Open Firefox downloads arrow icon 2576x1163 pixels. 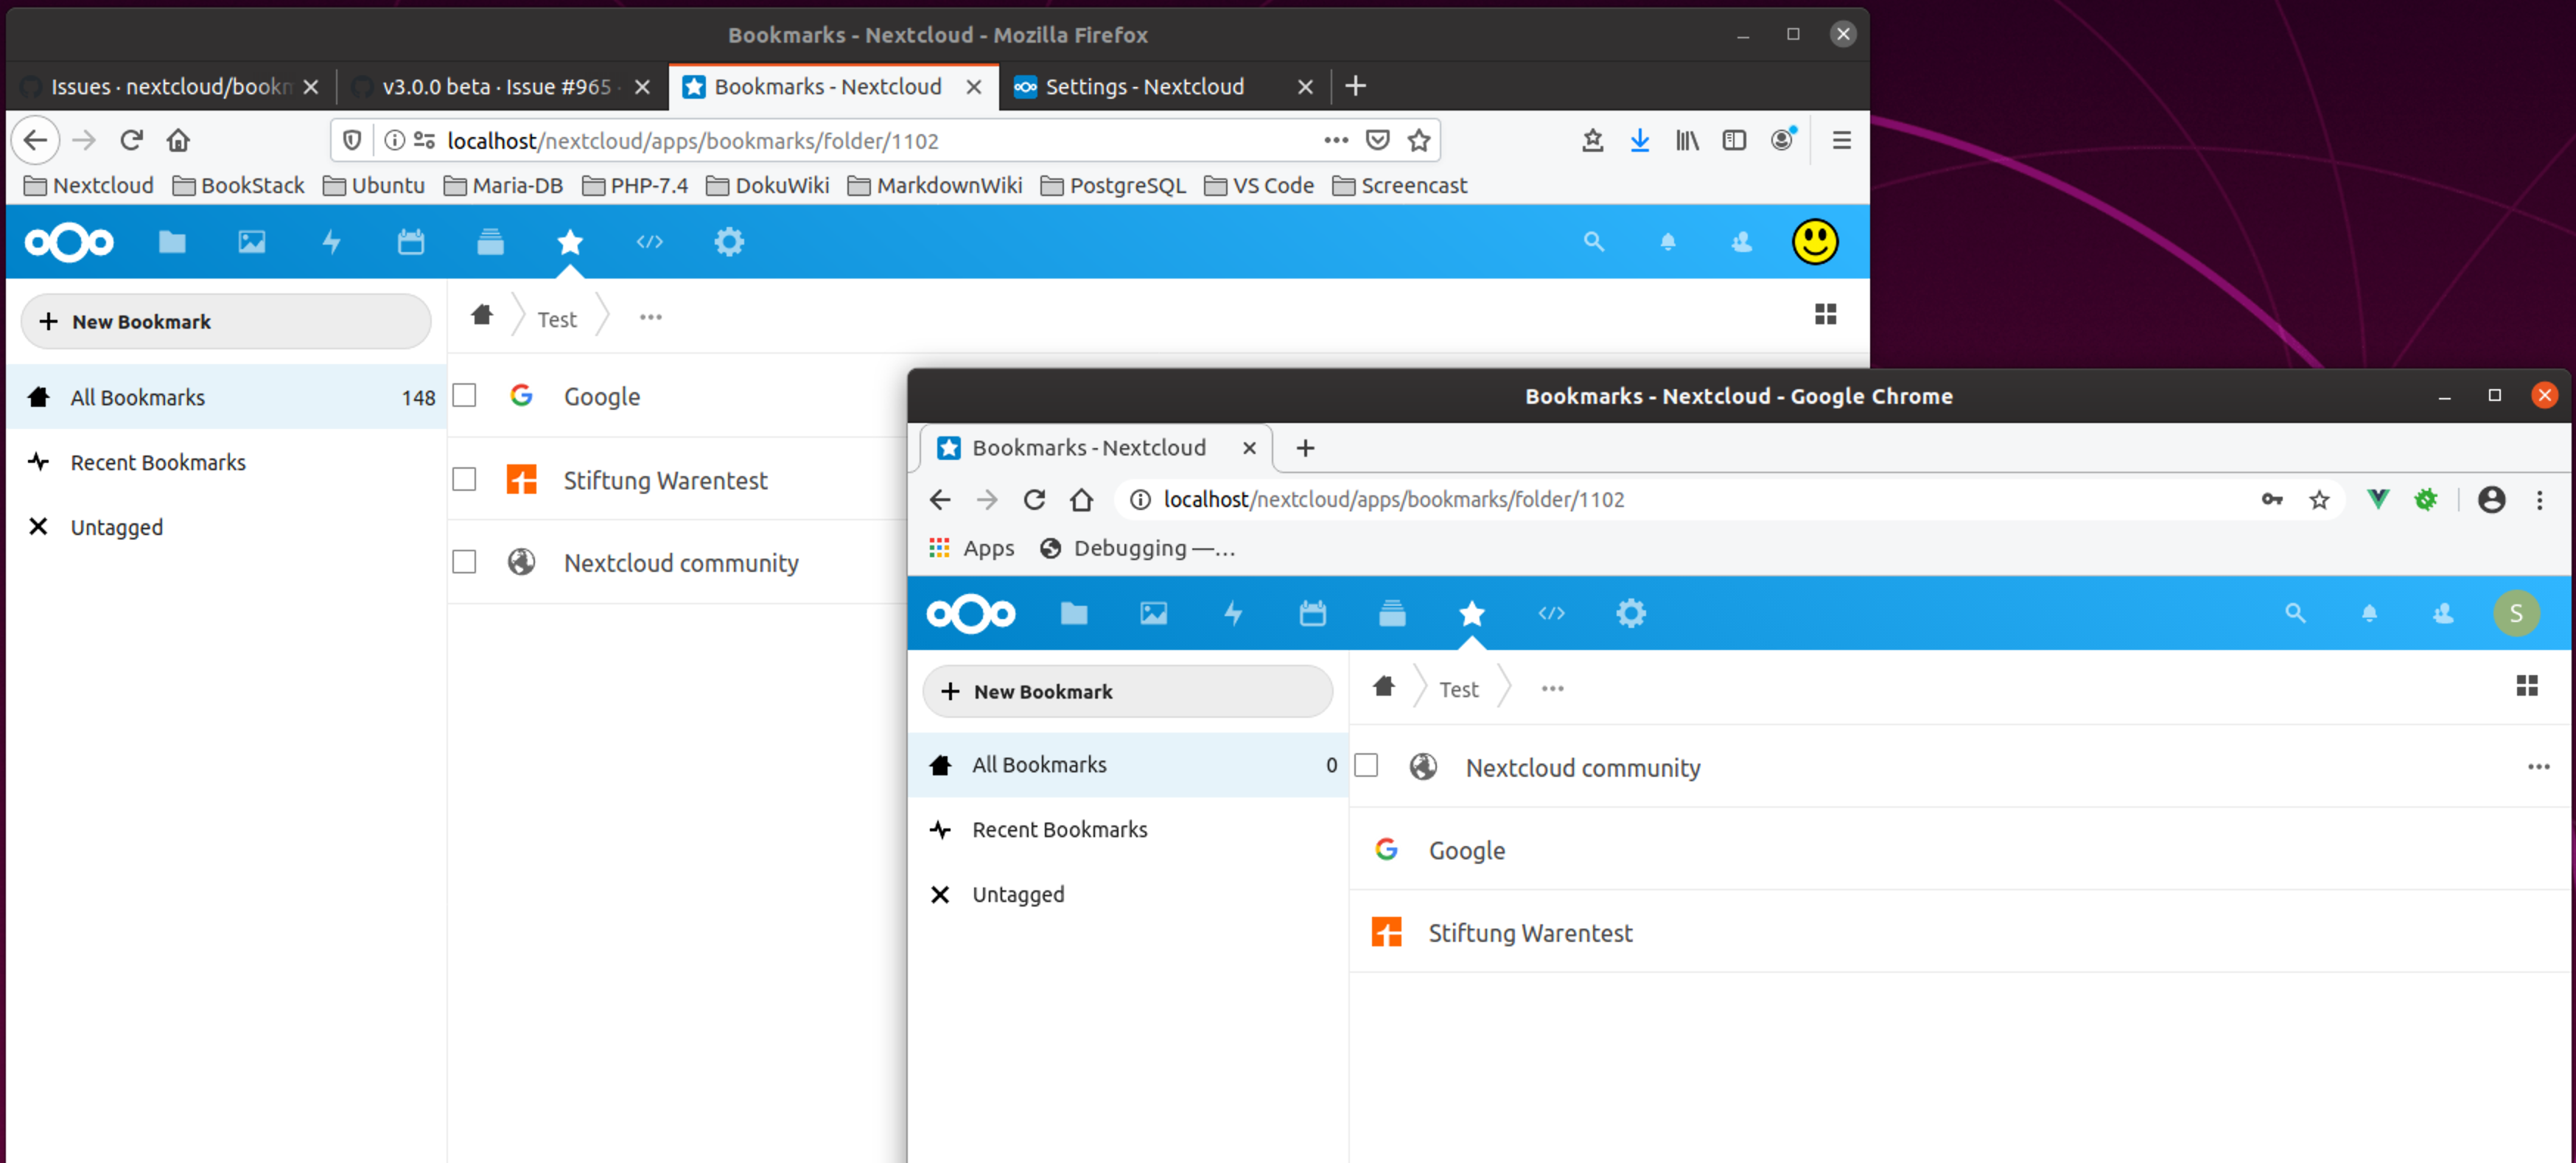coord(1639,140)
